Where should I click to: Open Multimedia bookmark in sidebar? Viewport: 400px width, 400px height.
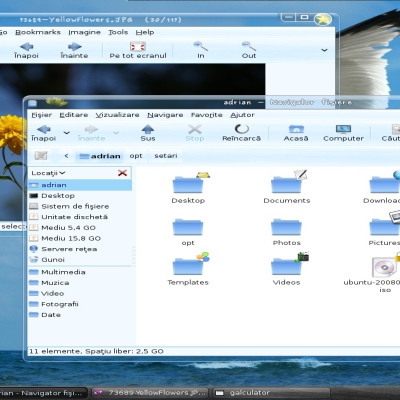click(80, 272)
